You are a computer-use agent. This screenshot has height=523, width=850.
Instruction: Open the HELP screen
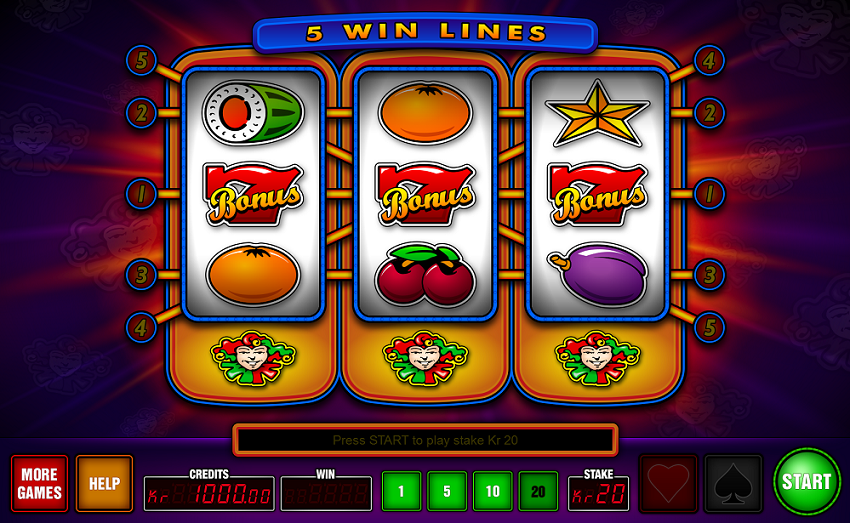coord(104,483)
